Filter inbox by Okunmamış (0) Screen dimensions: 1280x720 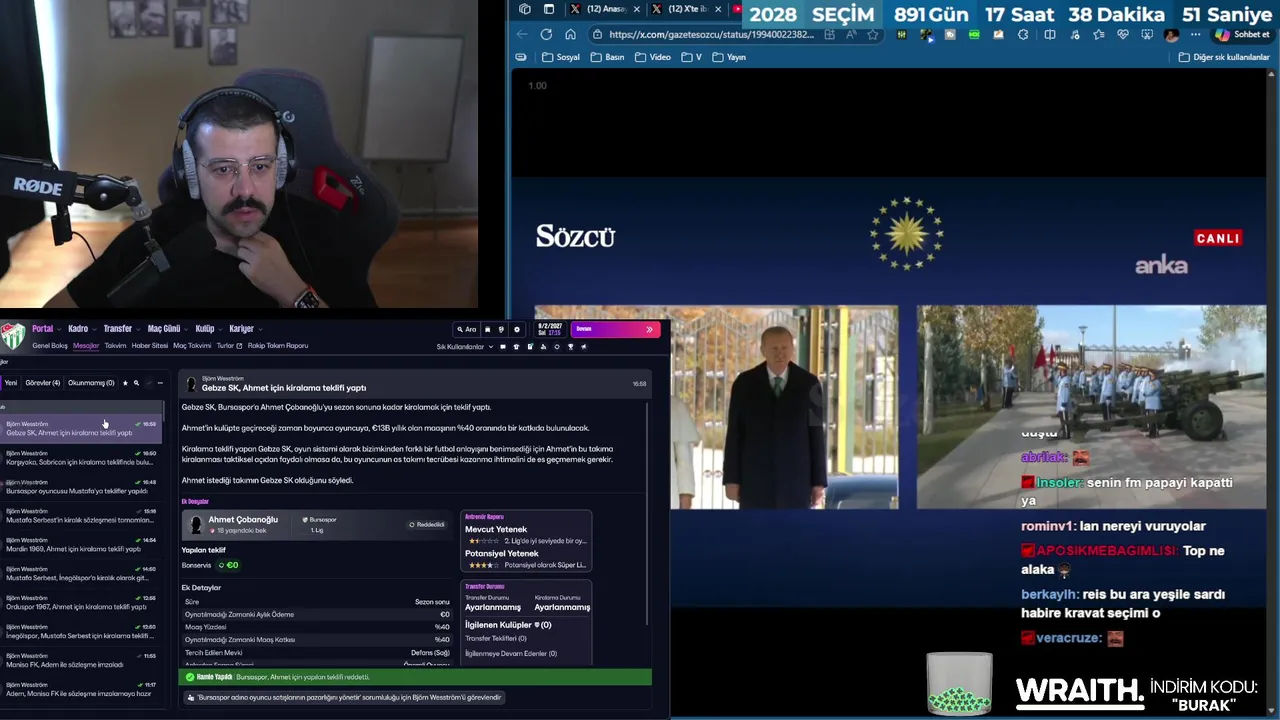[x=91, y=383]
